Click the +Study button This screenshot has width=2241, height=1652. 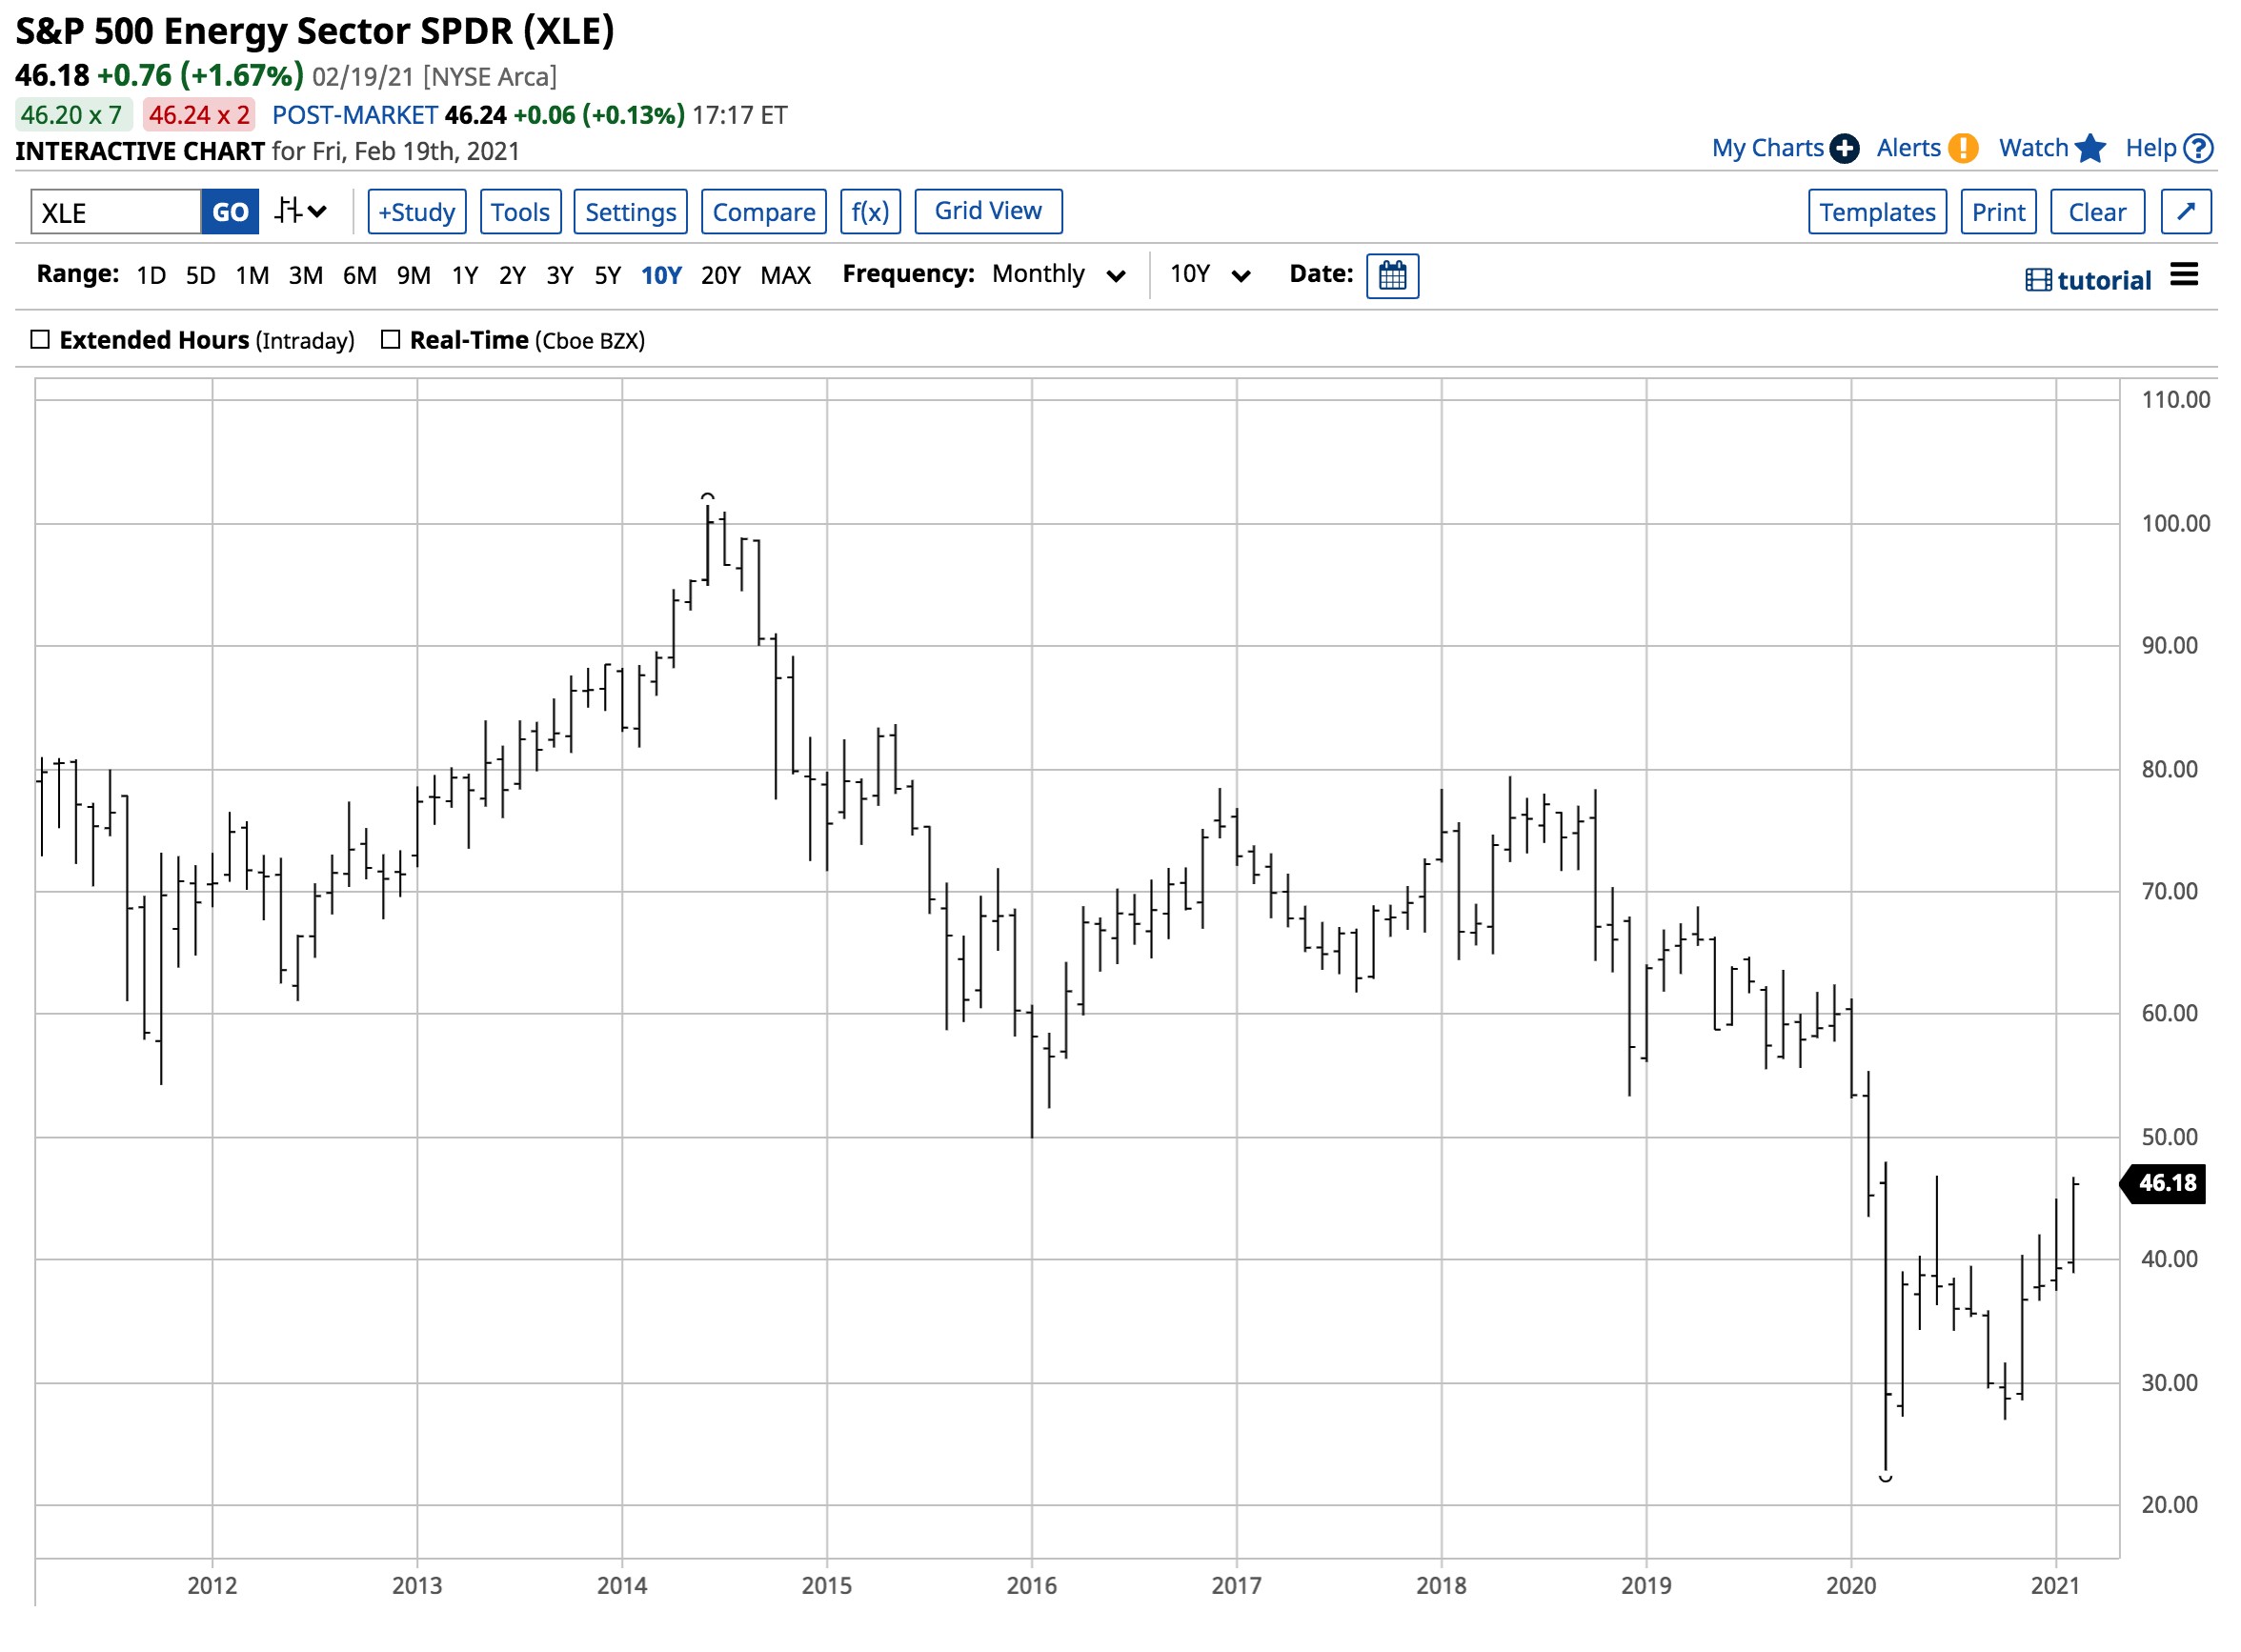[417, 212]
